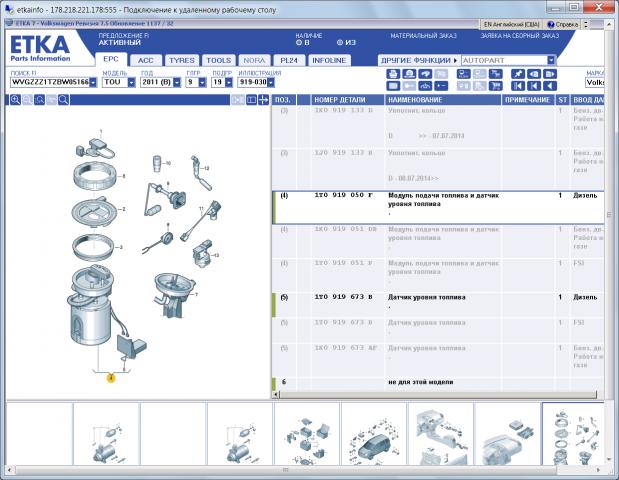Image resolution: width=619 pixels, height=480 pixels.
Task: Click ЗАЯВКА НА СБОРНЫЙ ЗАКАЗ
Action: 520,36
